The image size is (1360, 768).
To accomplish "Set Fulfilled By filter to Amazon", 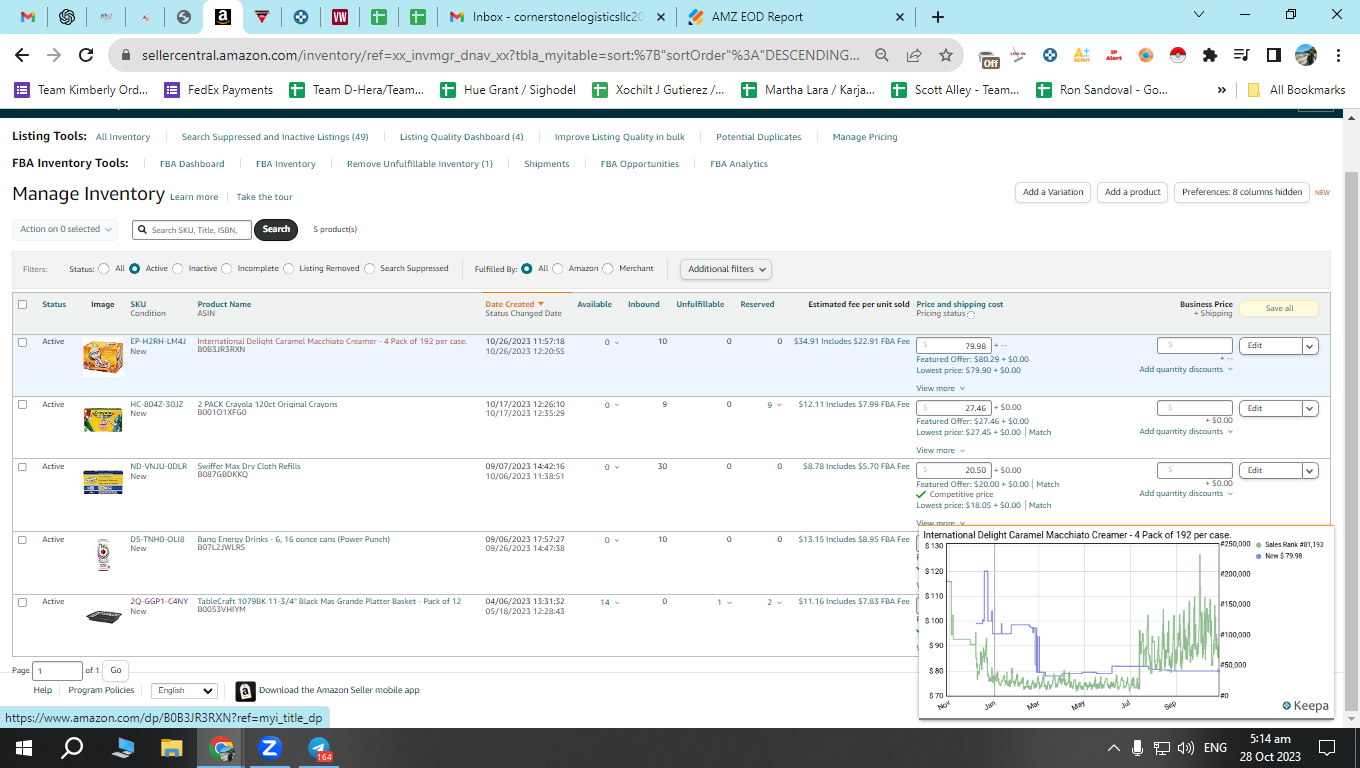I will coord(558,269).
